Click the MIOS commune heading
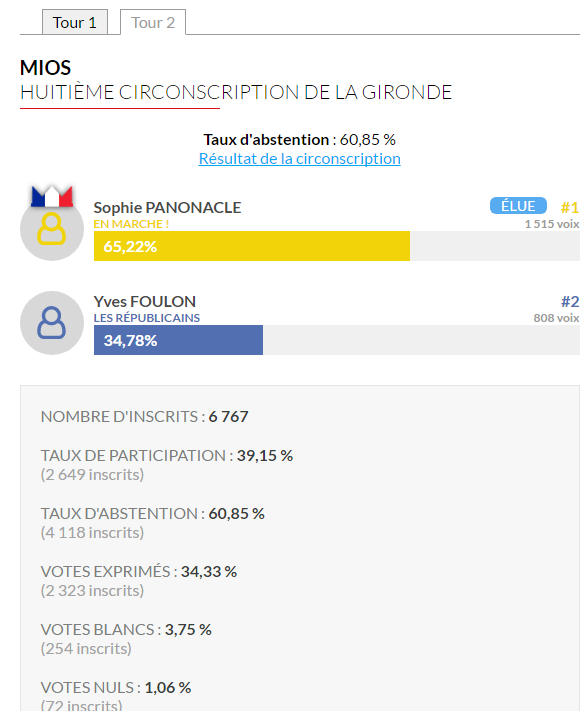 45,68
